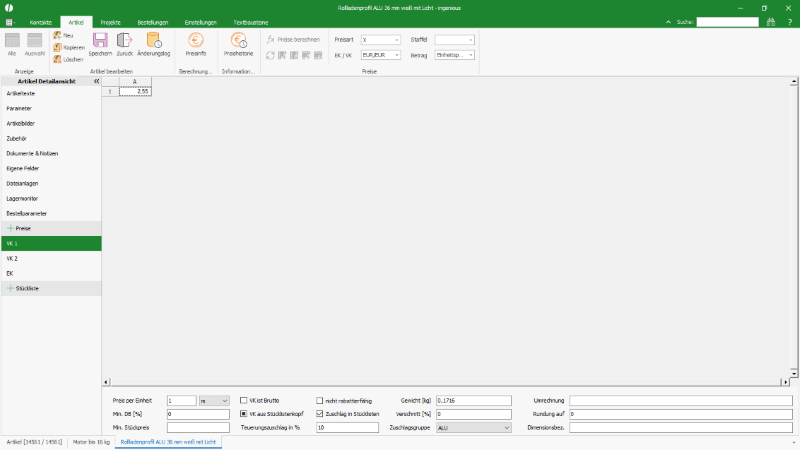This screenshot has height=450, width=800.
Task: Click Kopieren to copy the article
Action: pyautogui.click(x=69, y=47)
